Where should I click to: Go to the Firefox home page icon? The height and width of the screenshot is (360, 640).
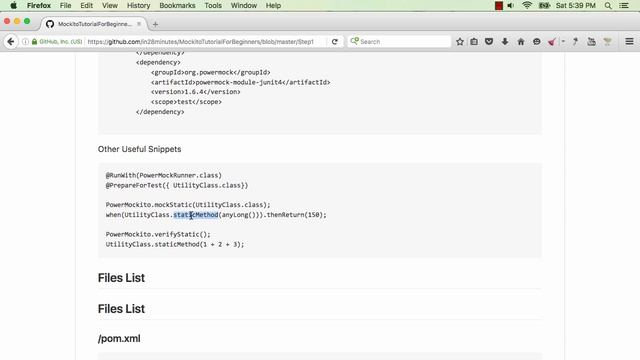click(521, 42)
